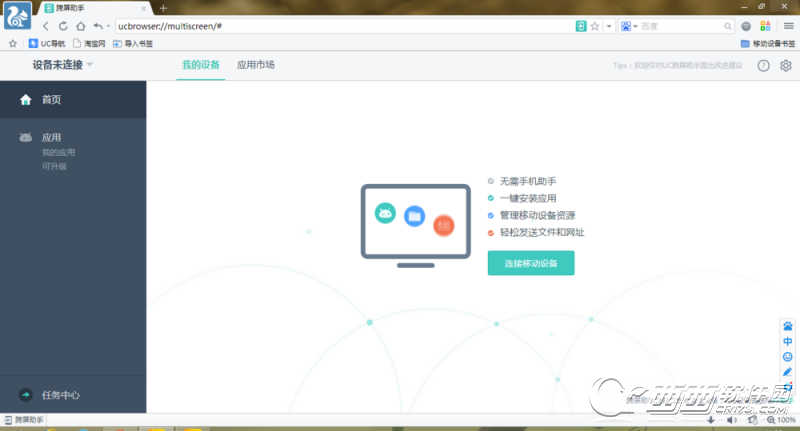Click the orange document icon in monitor
The image size is (800, 431).
(444, 225)
